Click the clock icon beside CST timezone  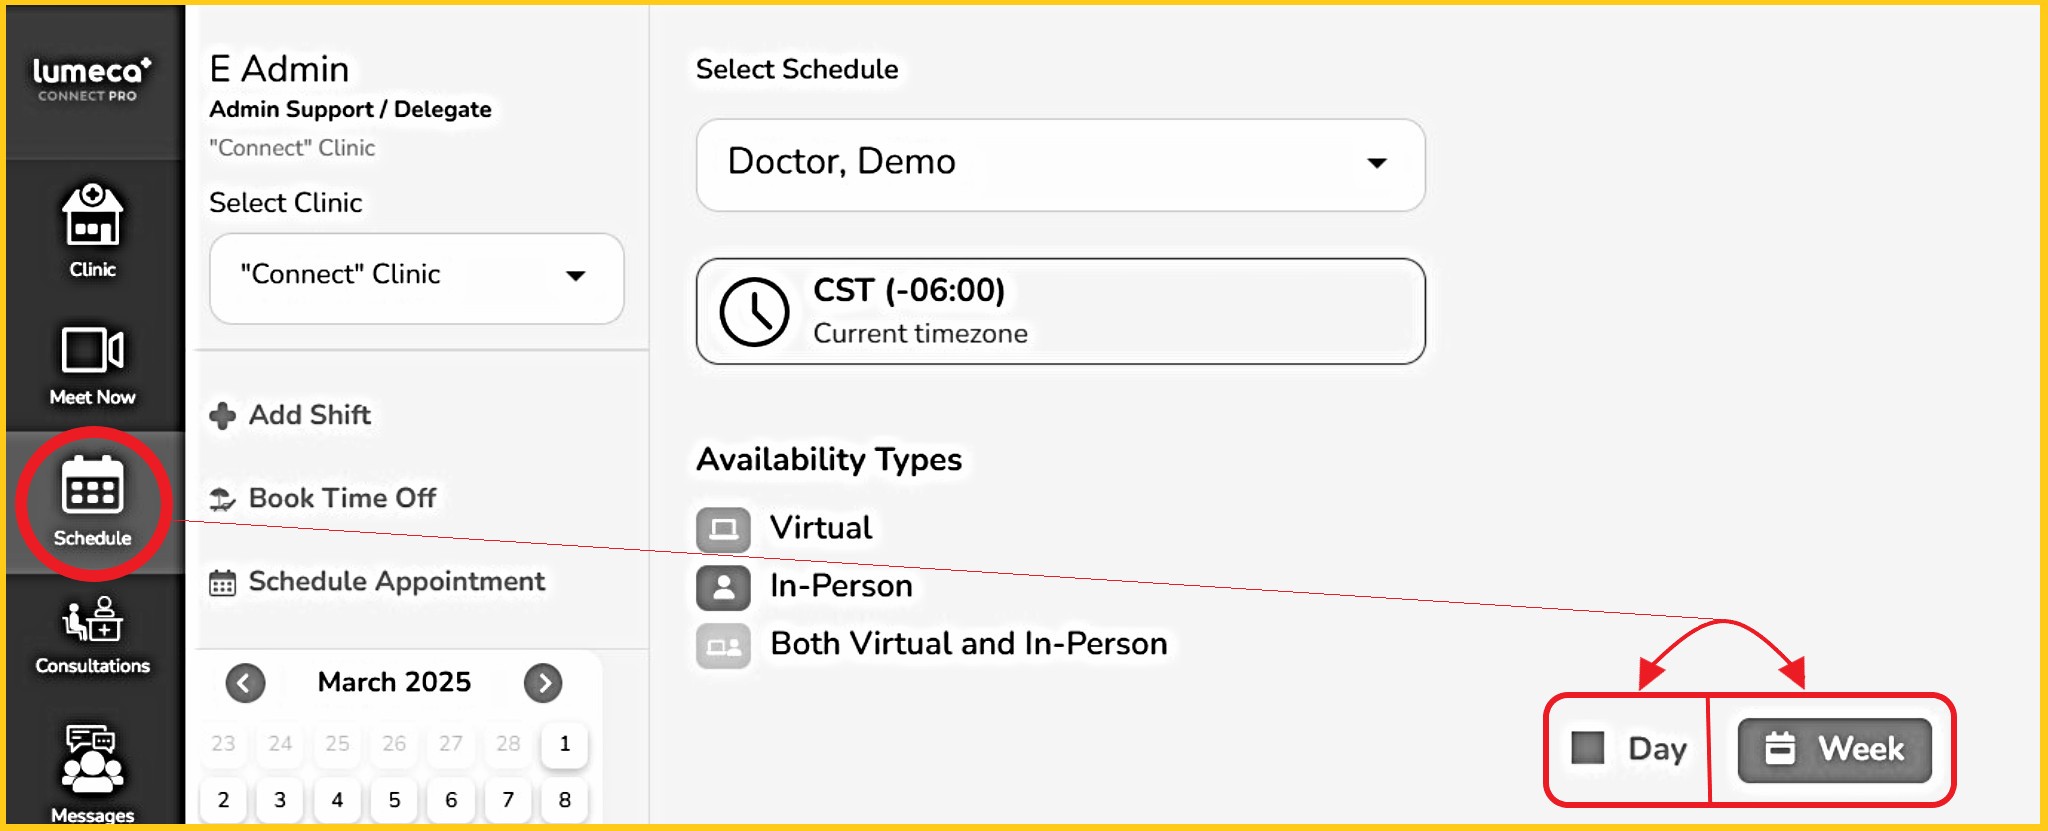[x=754, y=312]
